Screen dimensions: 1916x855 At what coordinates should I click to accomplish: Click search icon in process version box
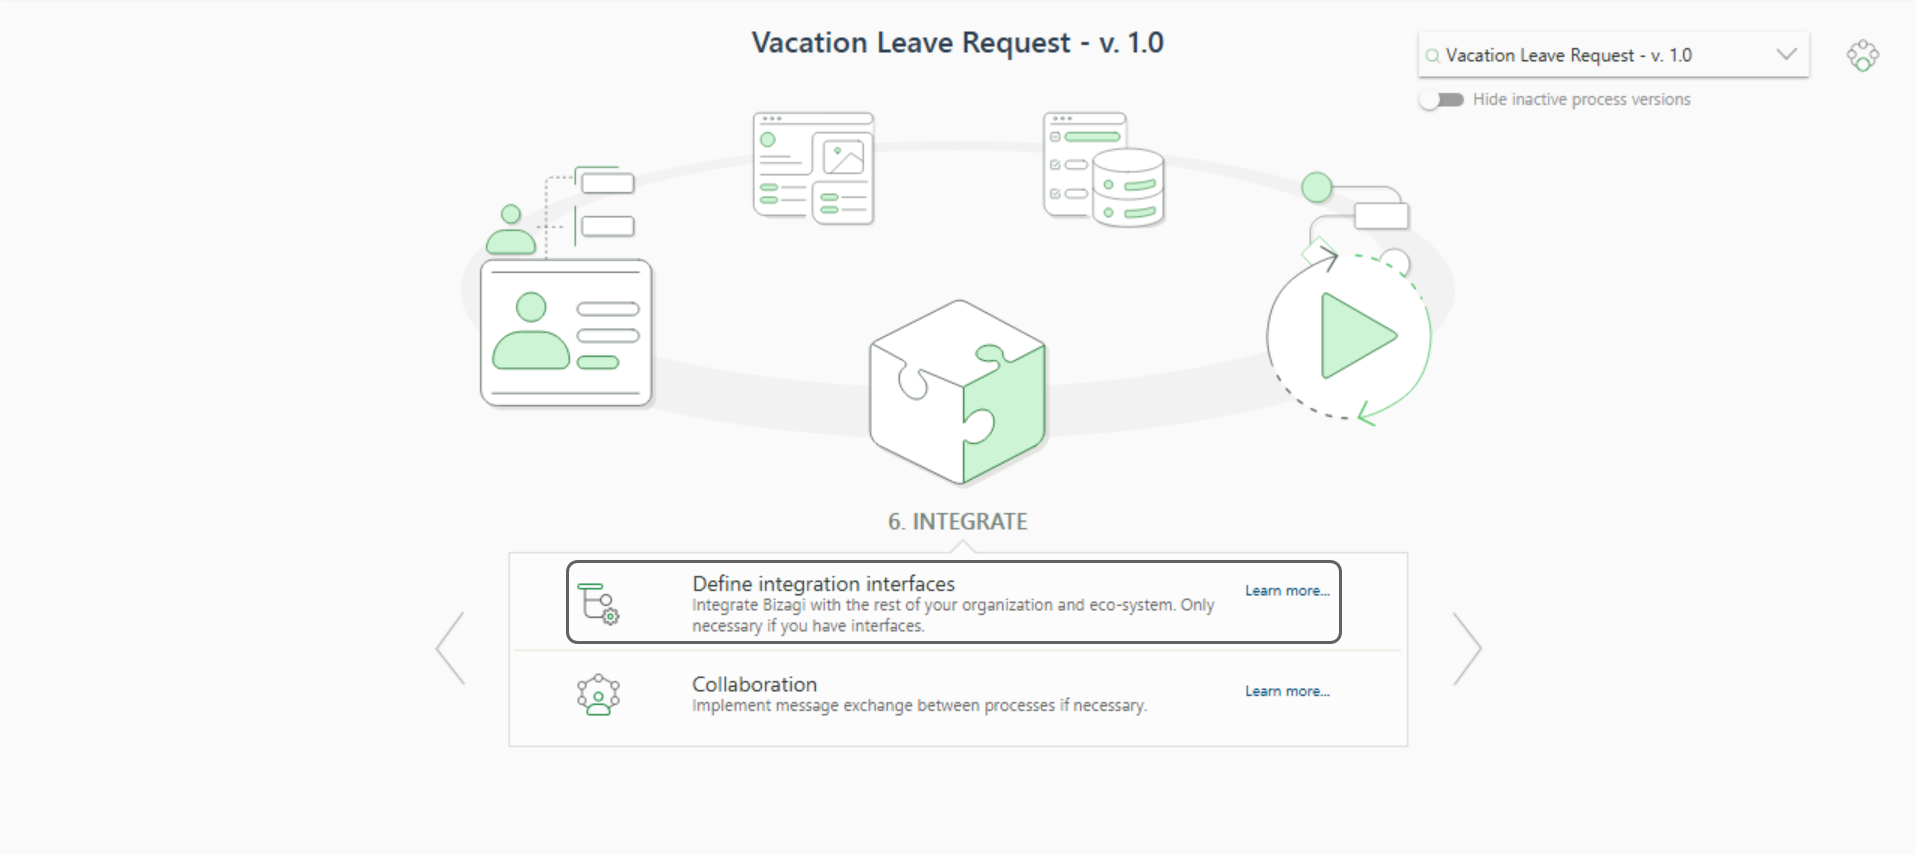1432,56
